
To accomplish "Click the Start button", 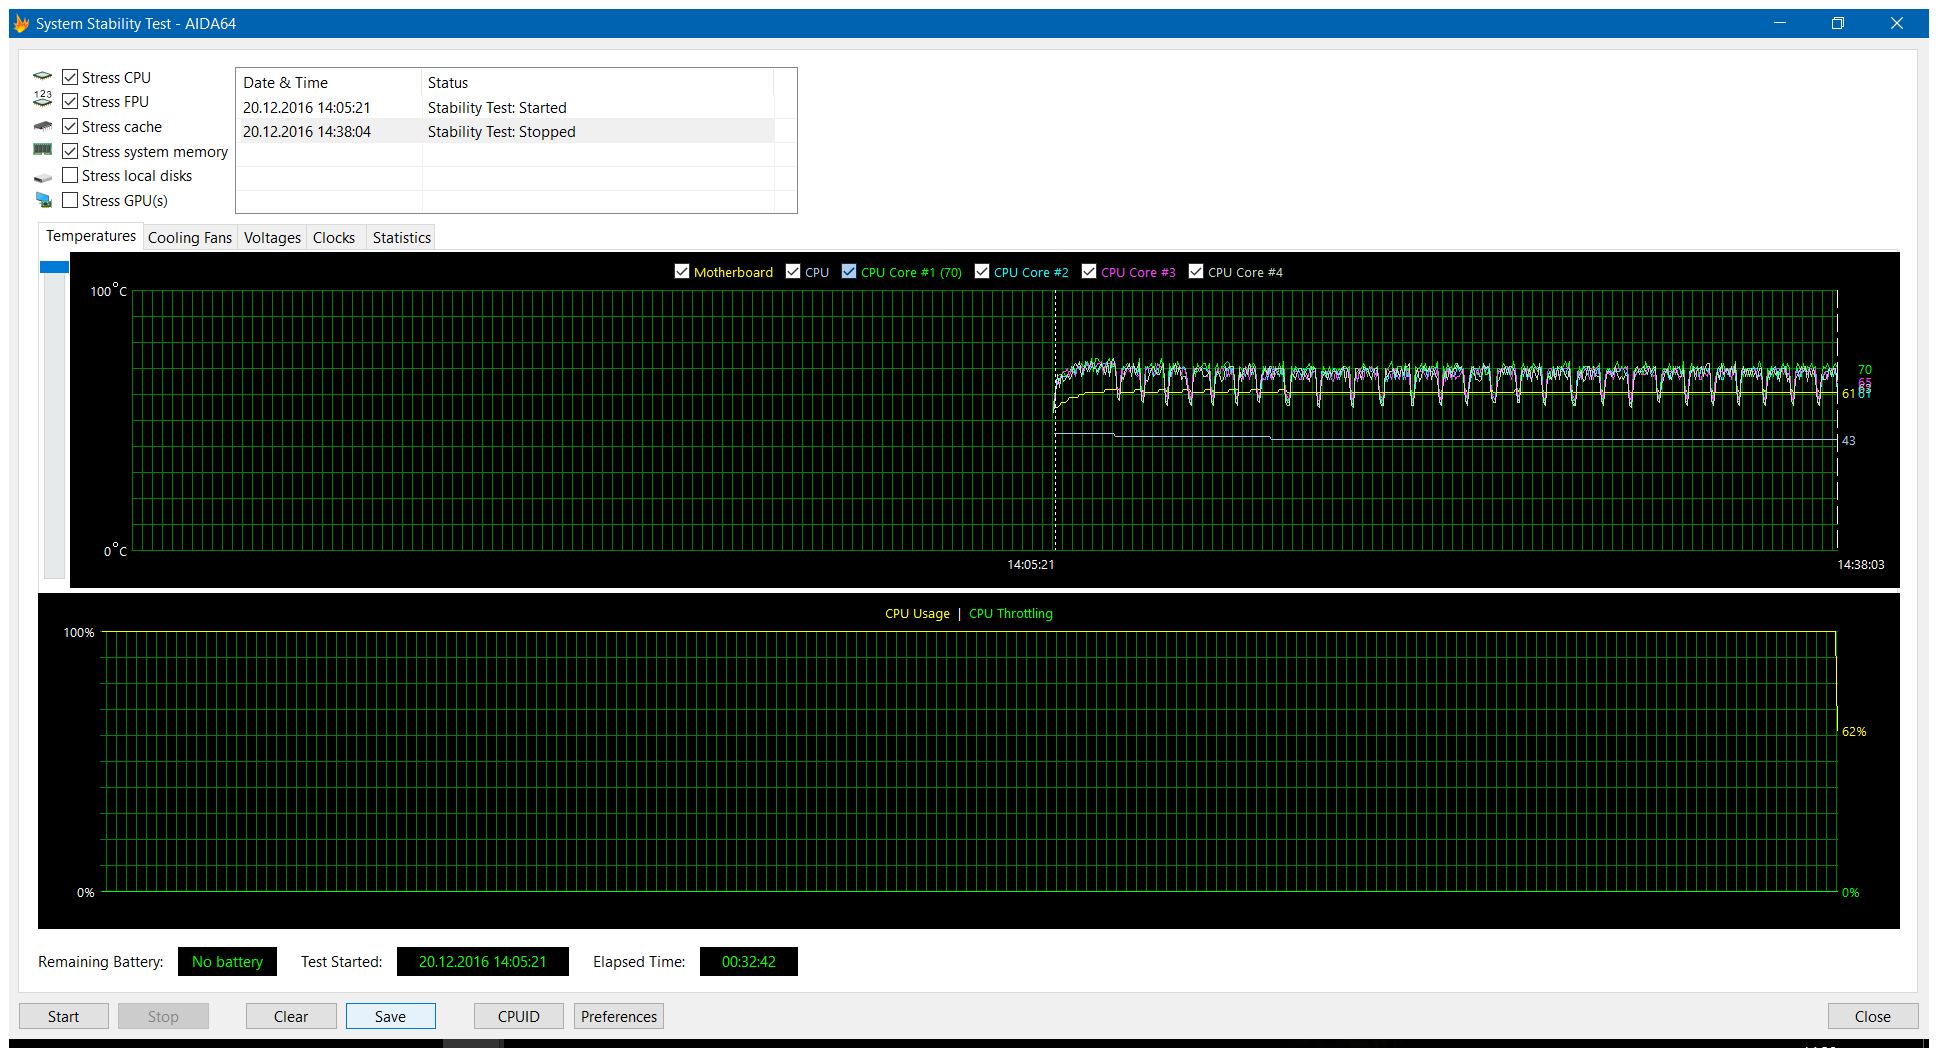I will coord(63,1016).
